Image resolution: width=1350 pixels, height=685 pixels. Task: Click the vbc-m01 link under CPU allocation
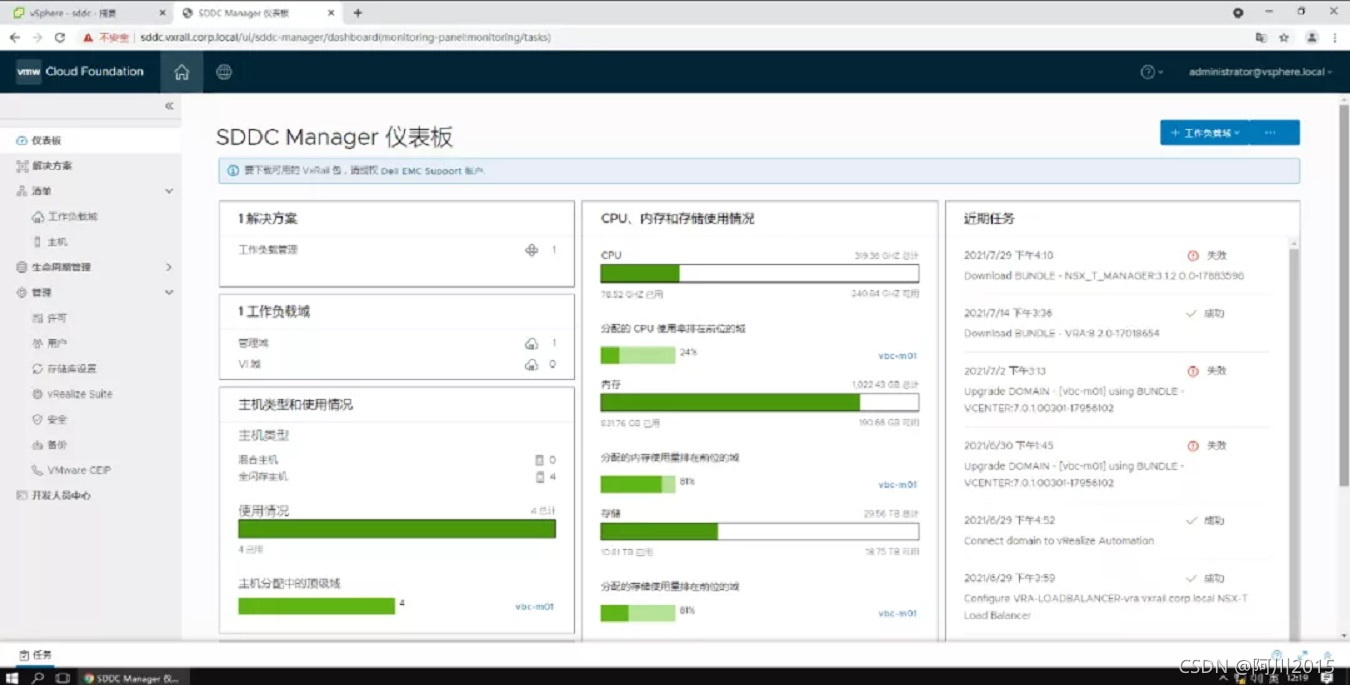point(897,356)
